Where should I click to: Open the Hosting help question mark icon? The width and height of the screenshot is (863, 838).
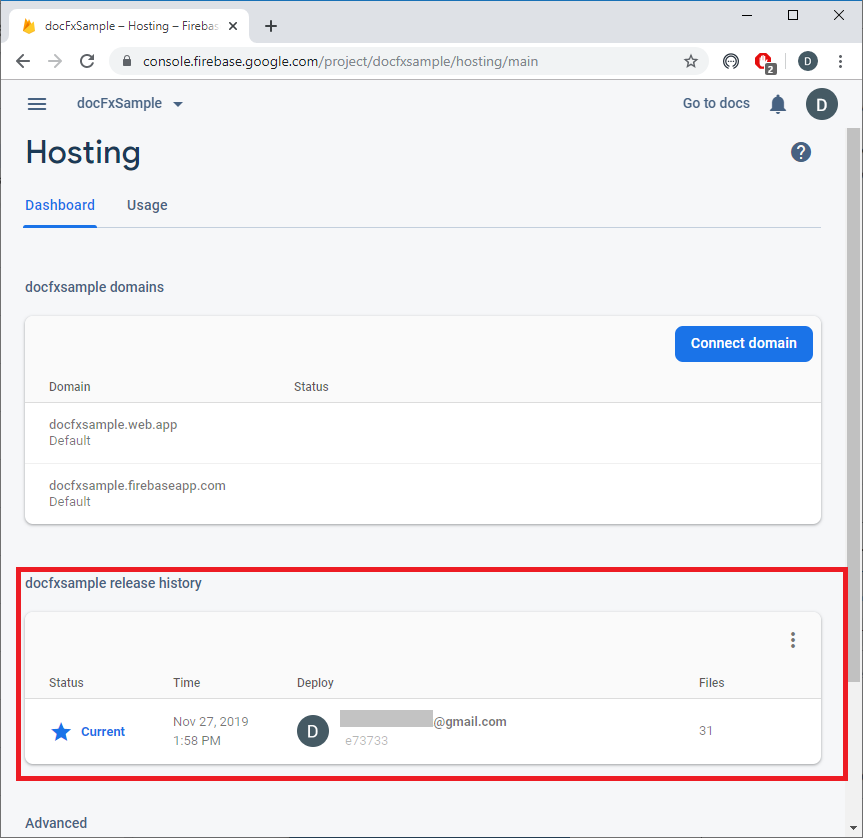(800, 152)
